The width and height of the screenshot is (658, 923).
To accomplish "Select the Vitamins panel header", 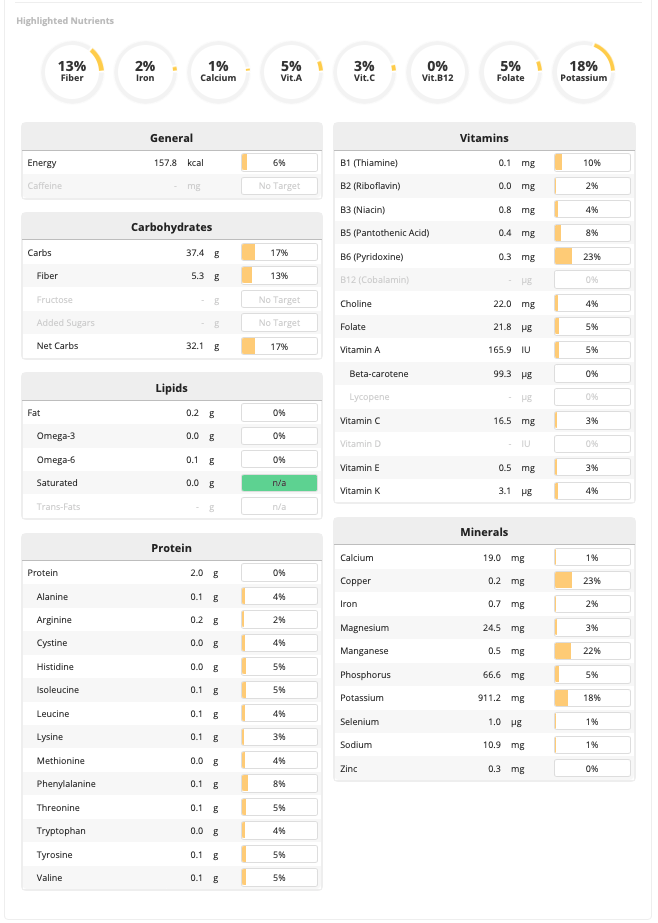I will point(484,138).
